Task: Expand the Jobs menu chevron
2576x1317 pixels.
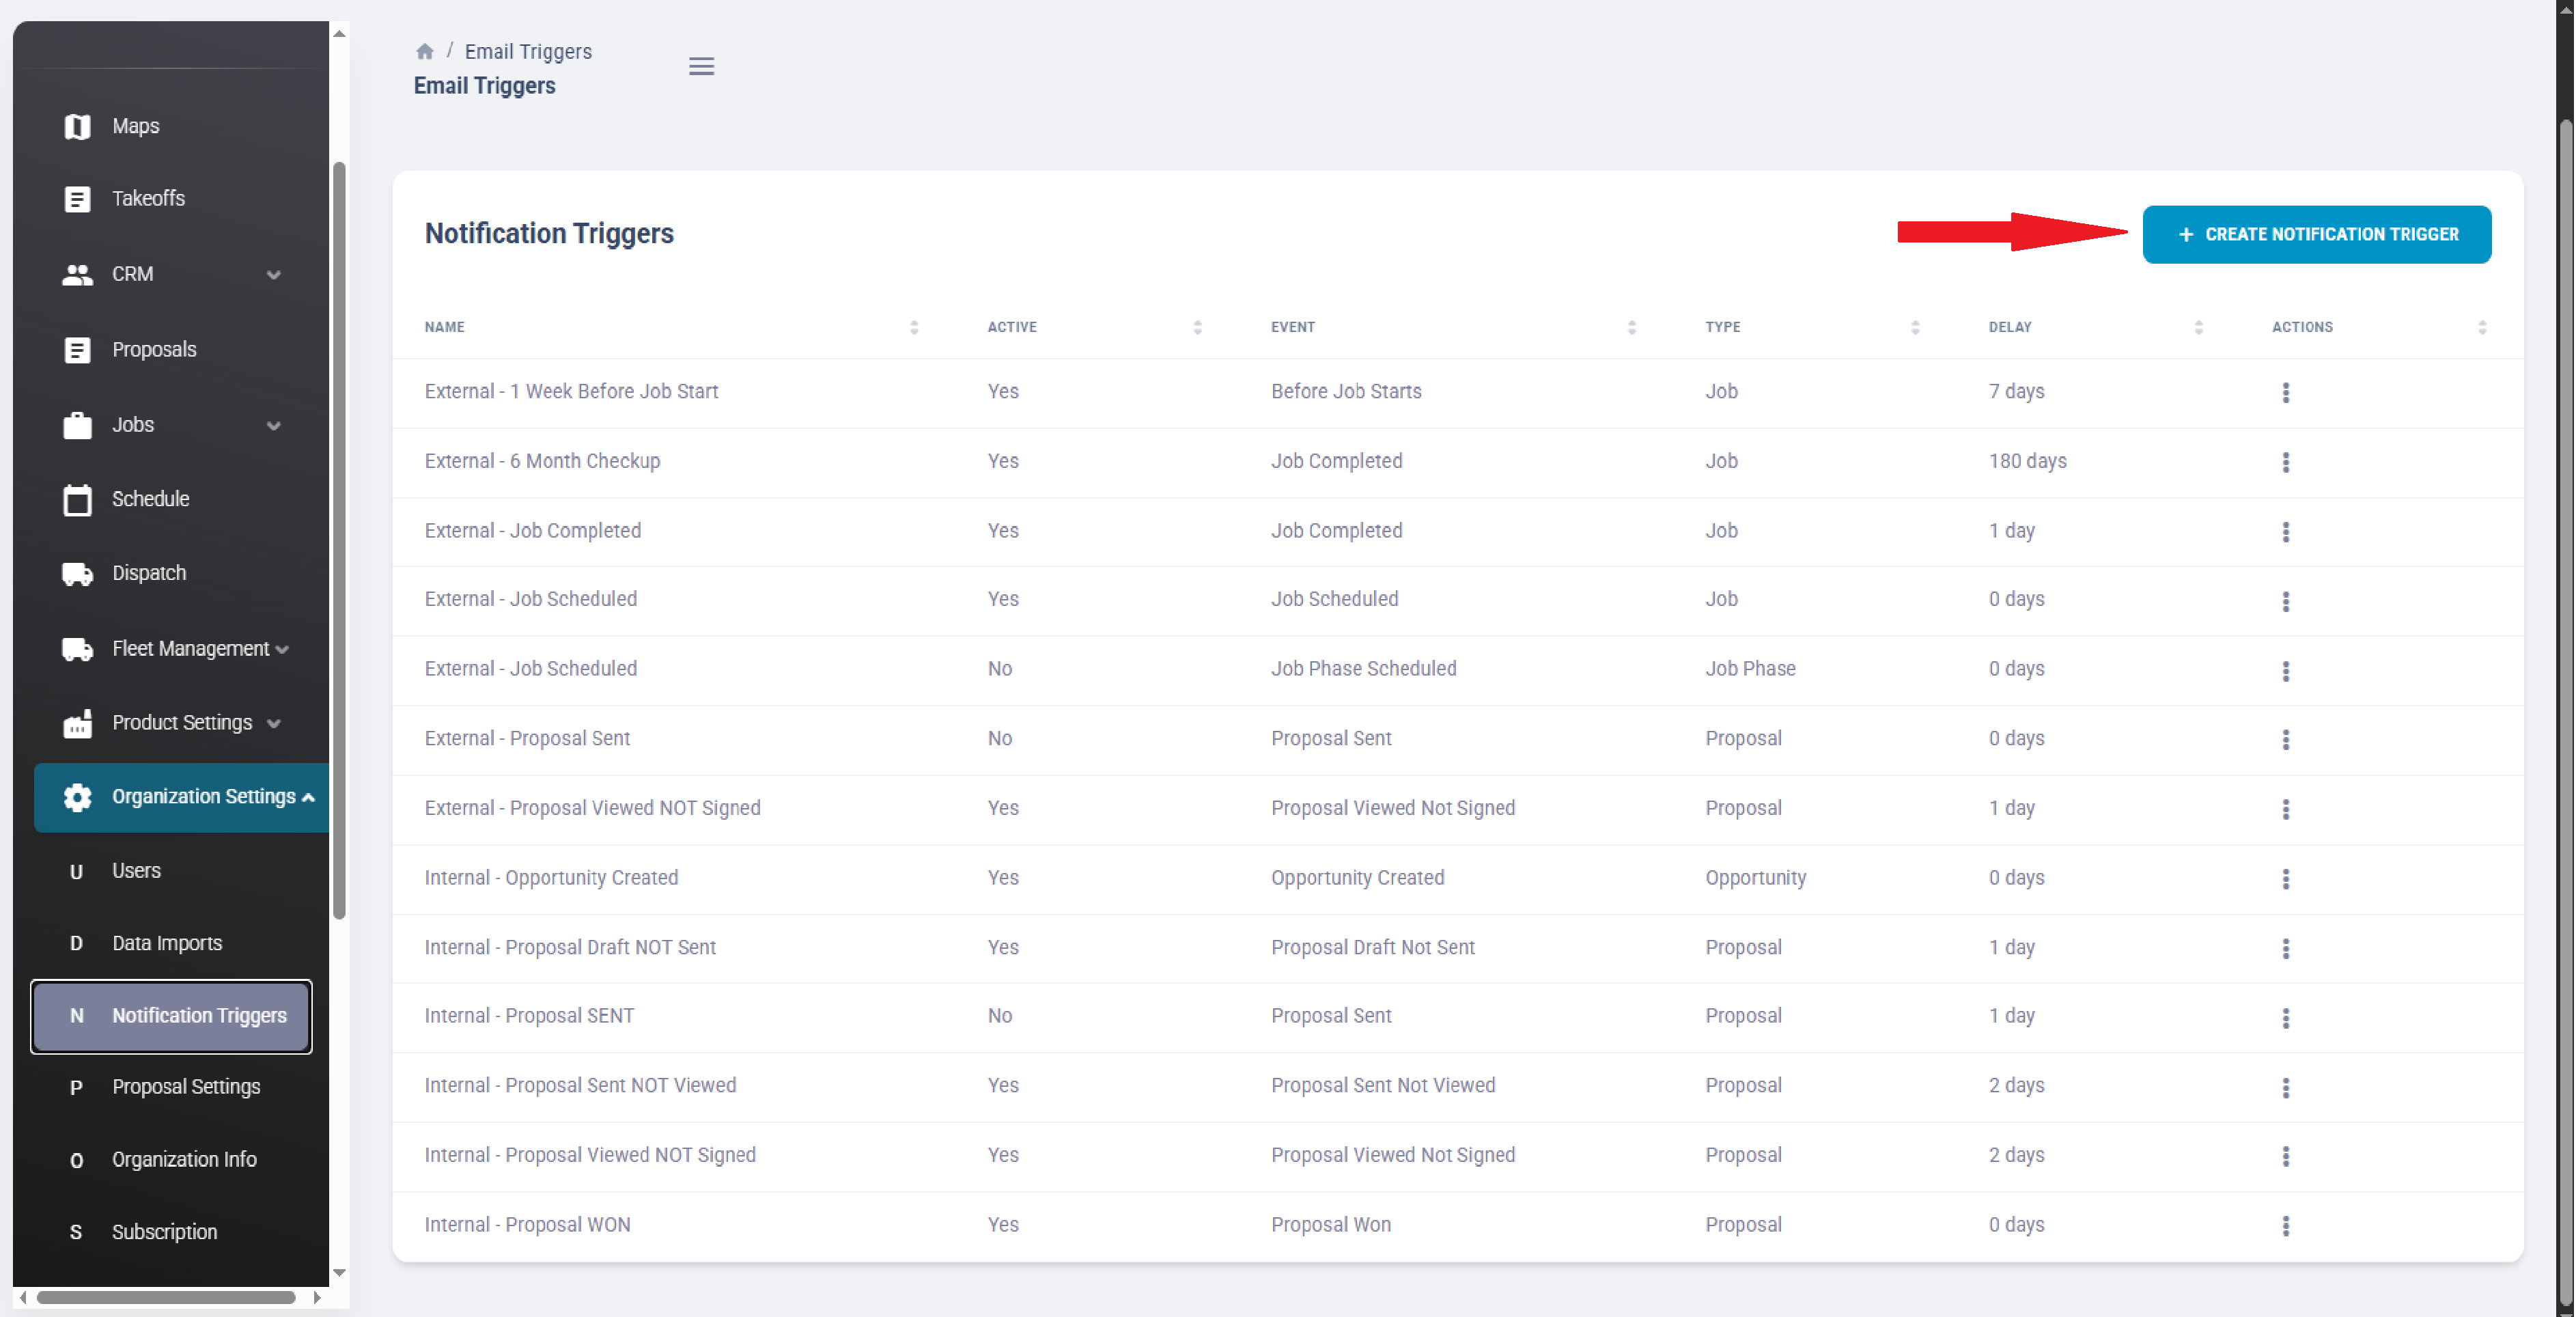Action: point(273,426)
